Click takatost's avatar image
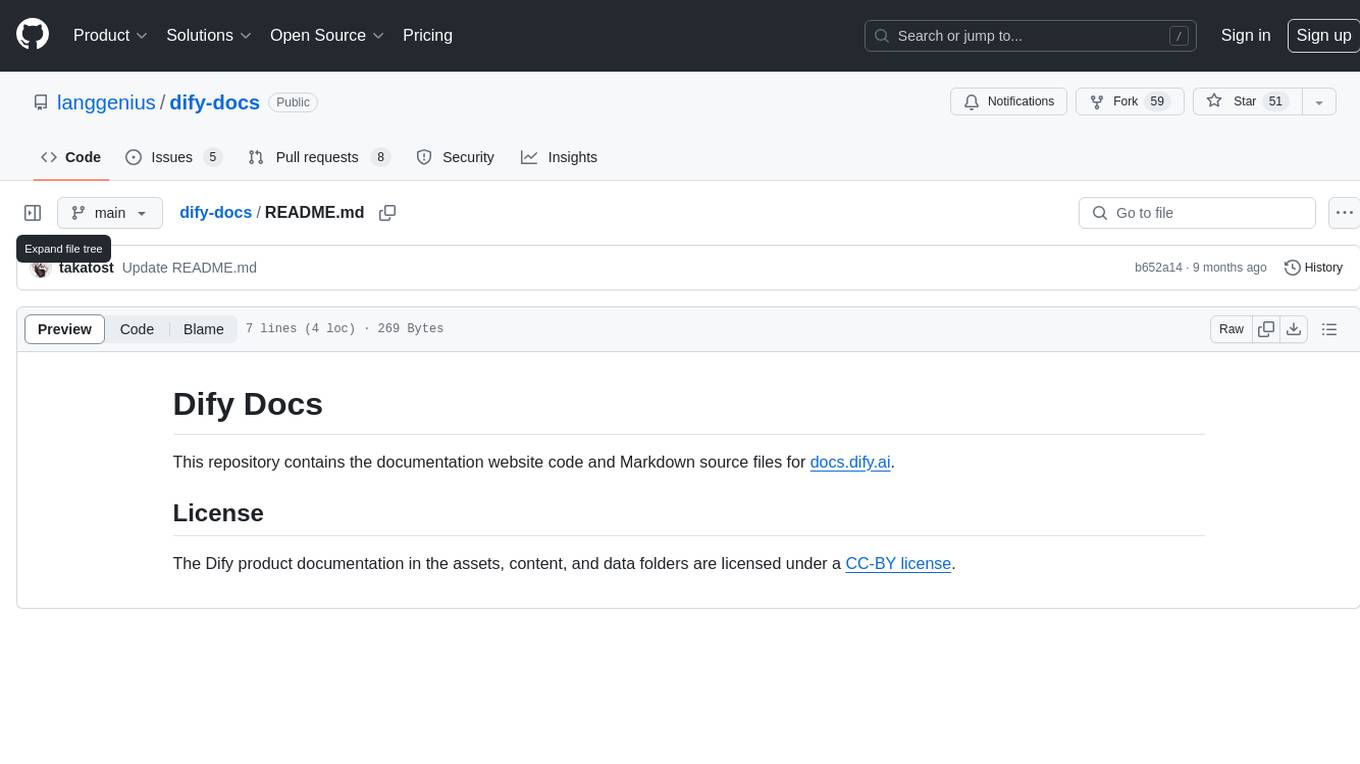The image size is (1360, 764). [x=41, y=268]
